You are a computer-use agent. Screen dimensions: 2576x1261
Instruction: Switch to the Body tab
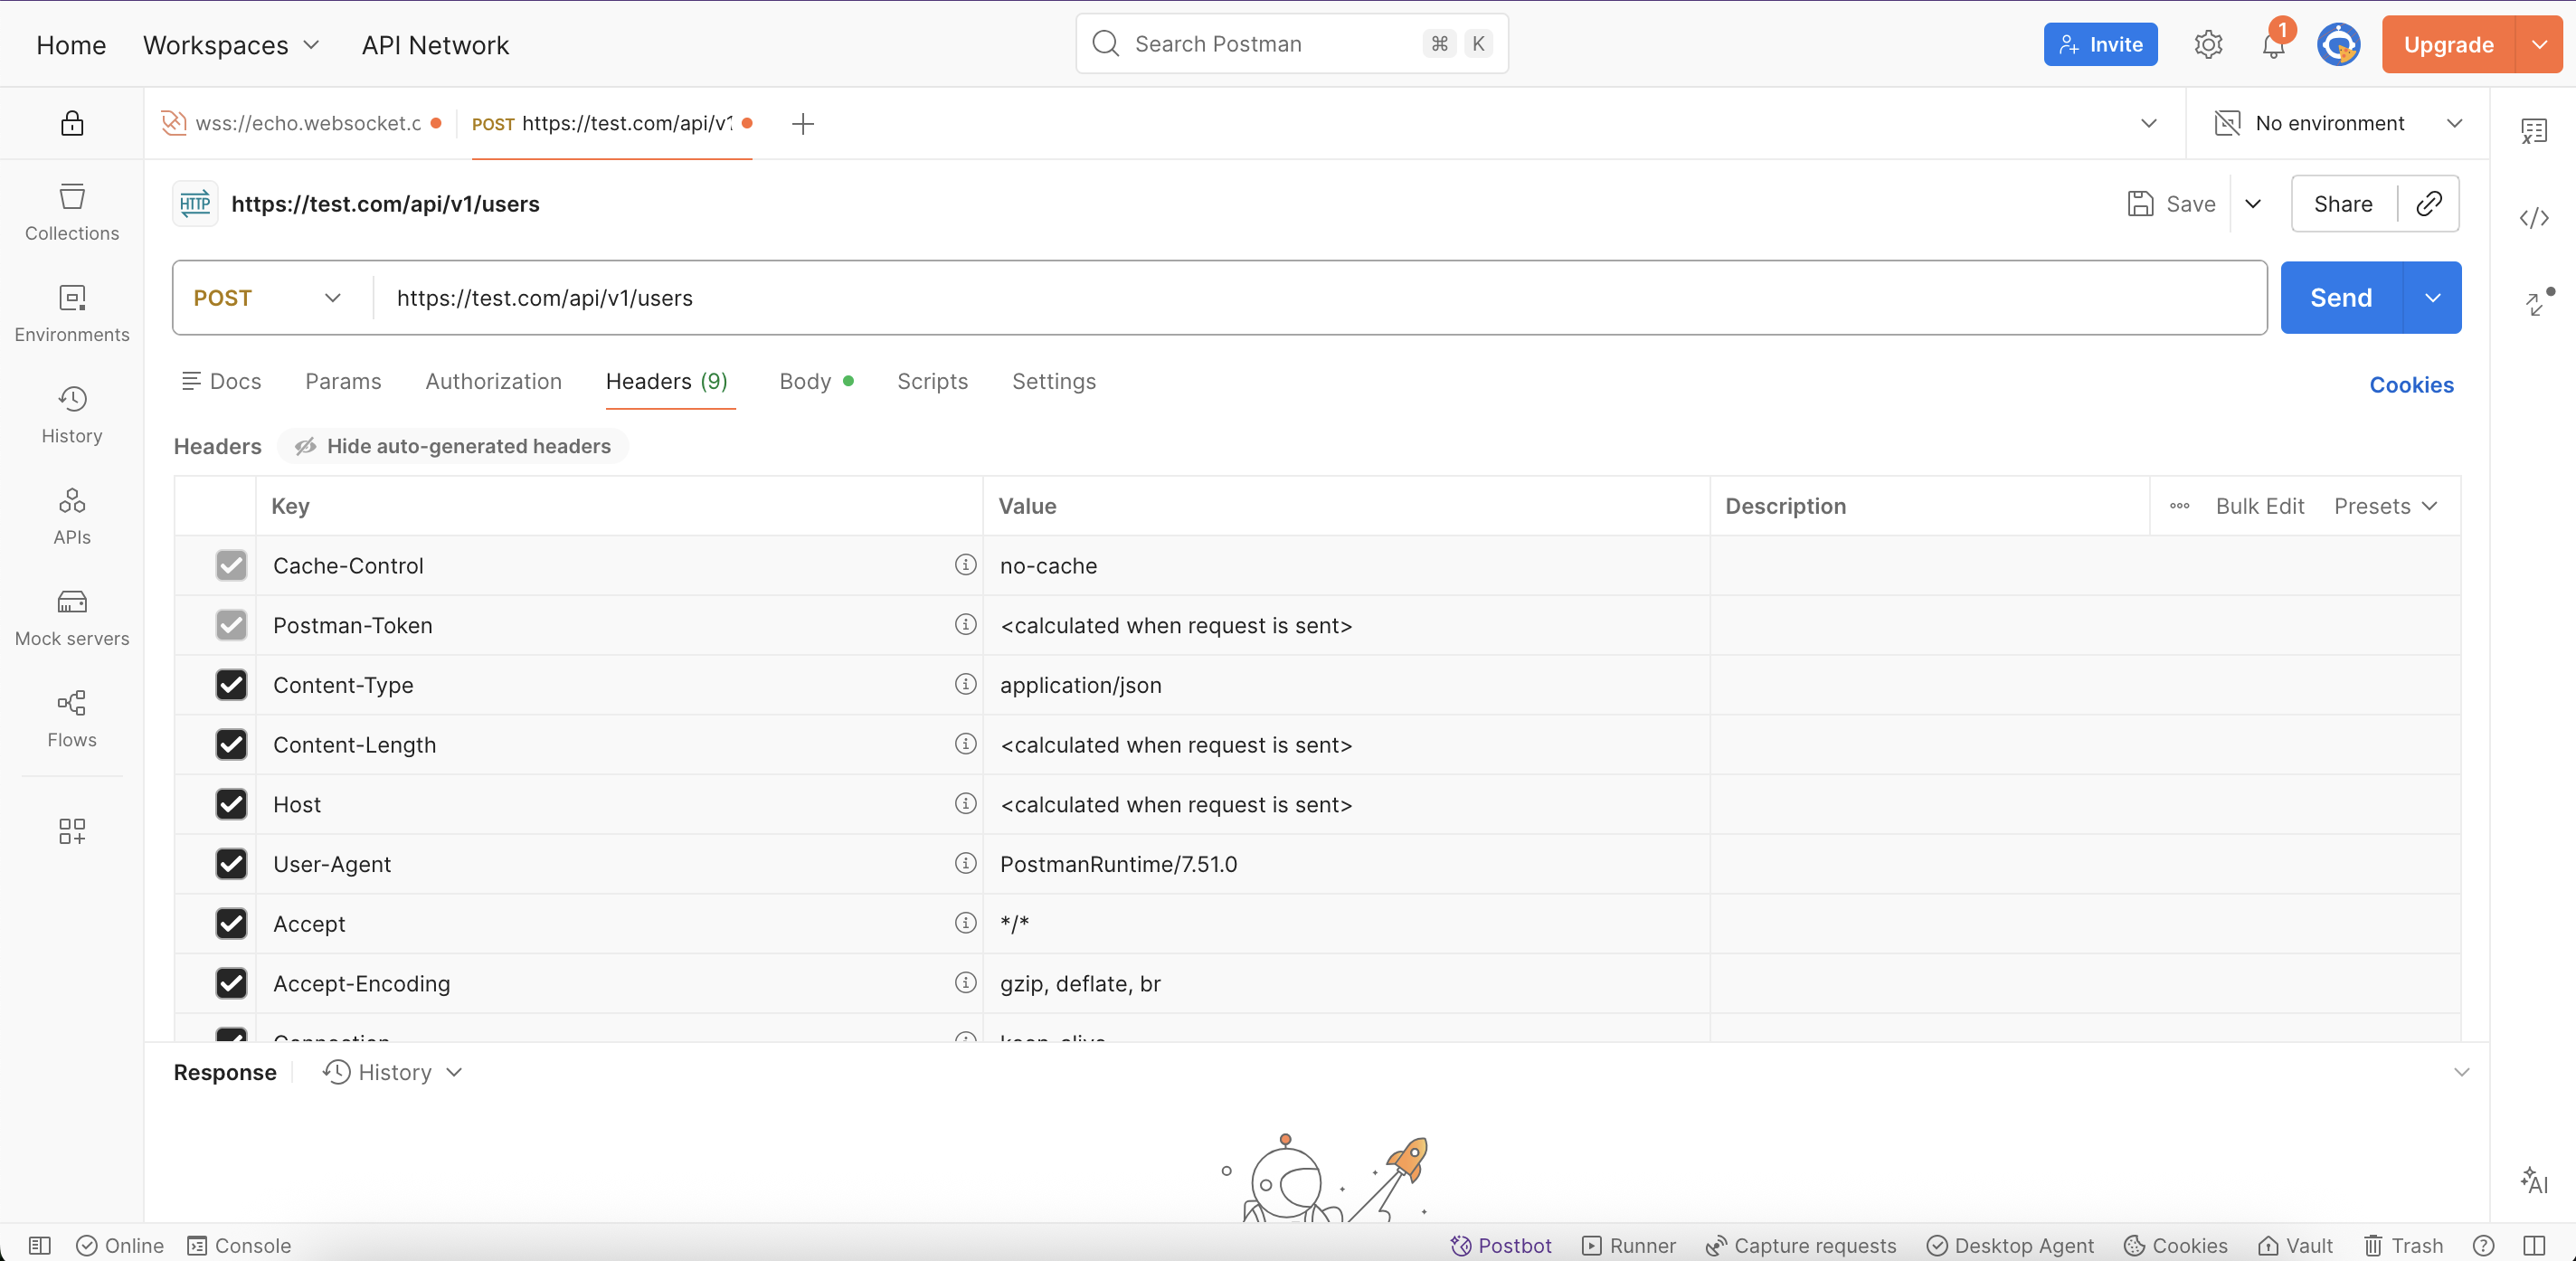[x=805, y=381]
